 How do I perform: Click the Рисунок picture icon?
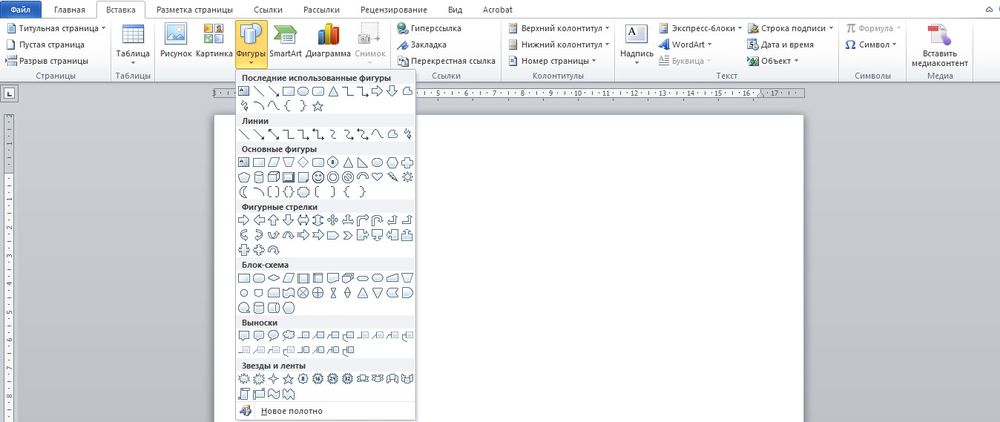pos(175,37)
